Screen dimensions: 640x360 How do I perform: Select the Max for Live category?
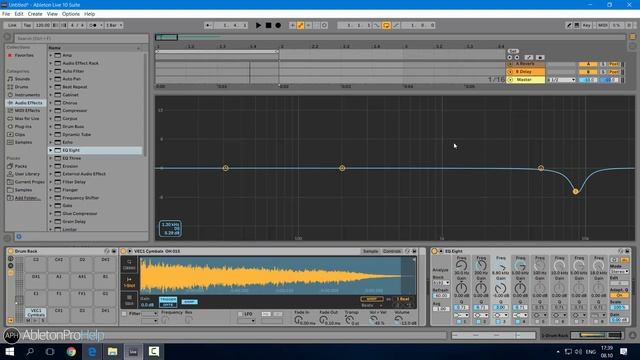coord(27,119)
